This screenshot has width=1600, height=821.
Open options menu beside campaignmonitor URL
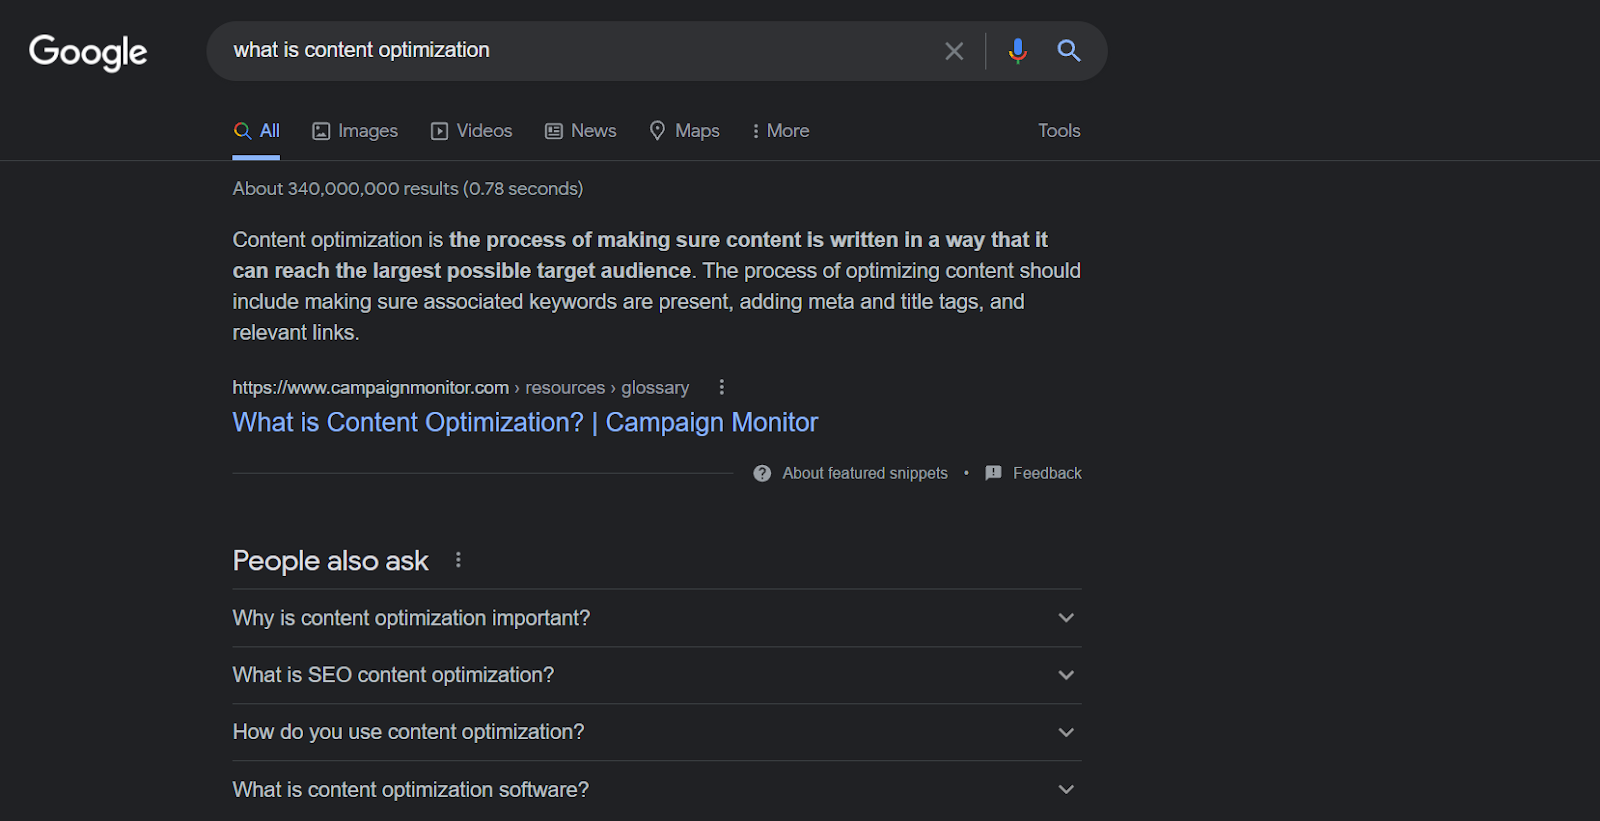coord(722,387)
